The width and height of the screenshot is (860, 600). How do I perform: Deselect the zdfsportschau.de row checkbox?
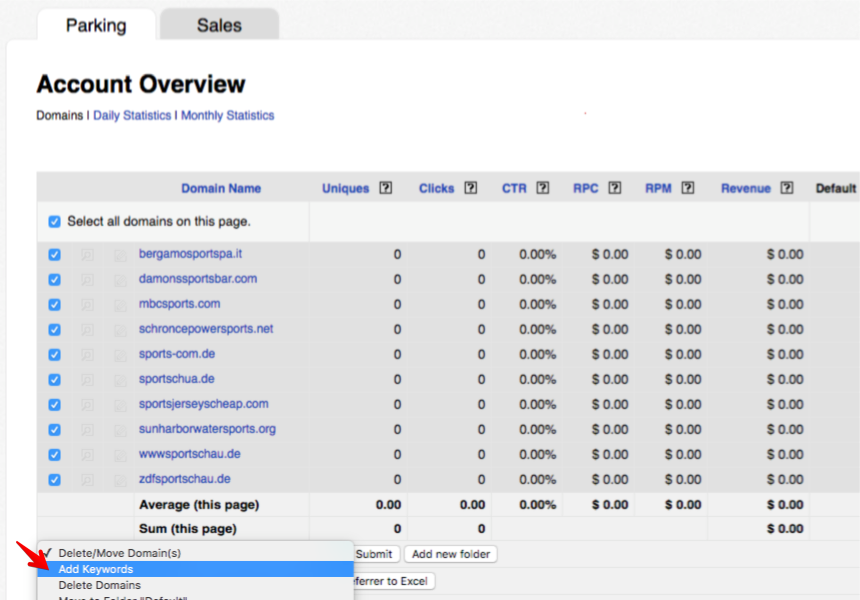point(55,480)
